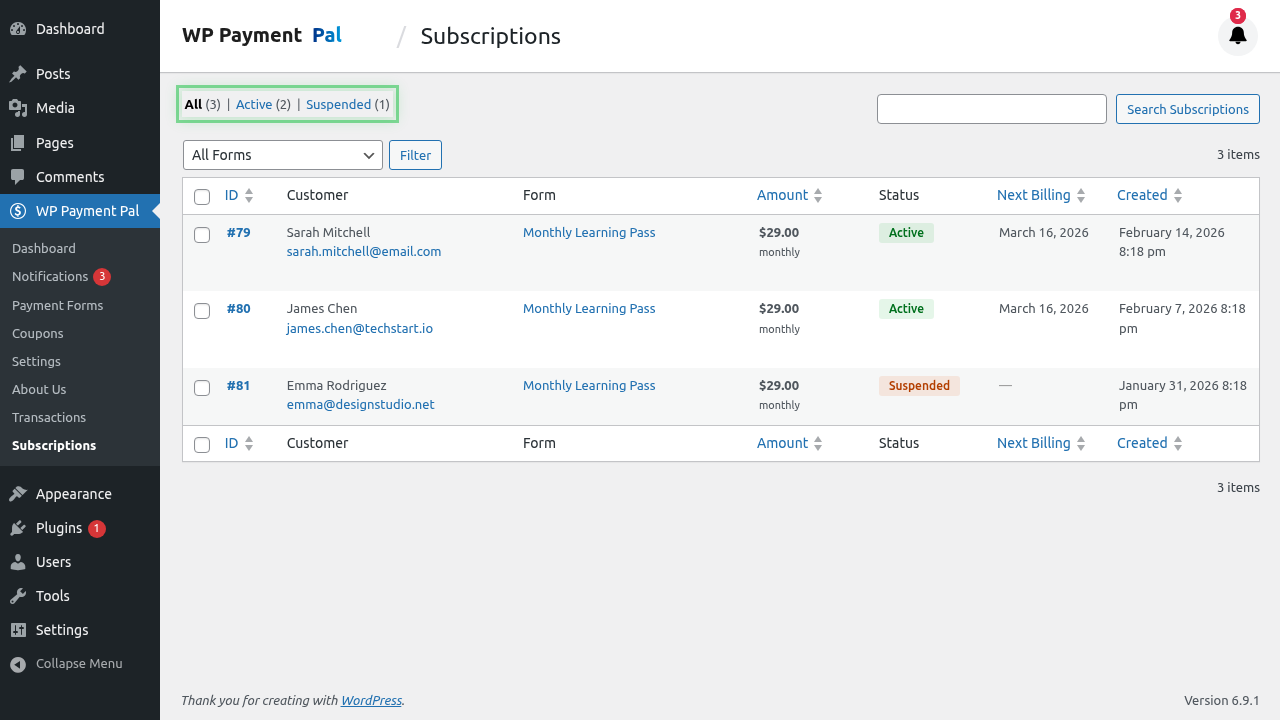The width and height of the screenshot is (1280, 720).
Task: Select Emma Rodriguez's row checkbox
Action: pos(202,388)
